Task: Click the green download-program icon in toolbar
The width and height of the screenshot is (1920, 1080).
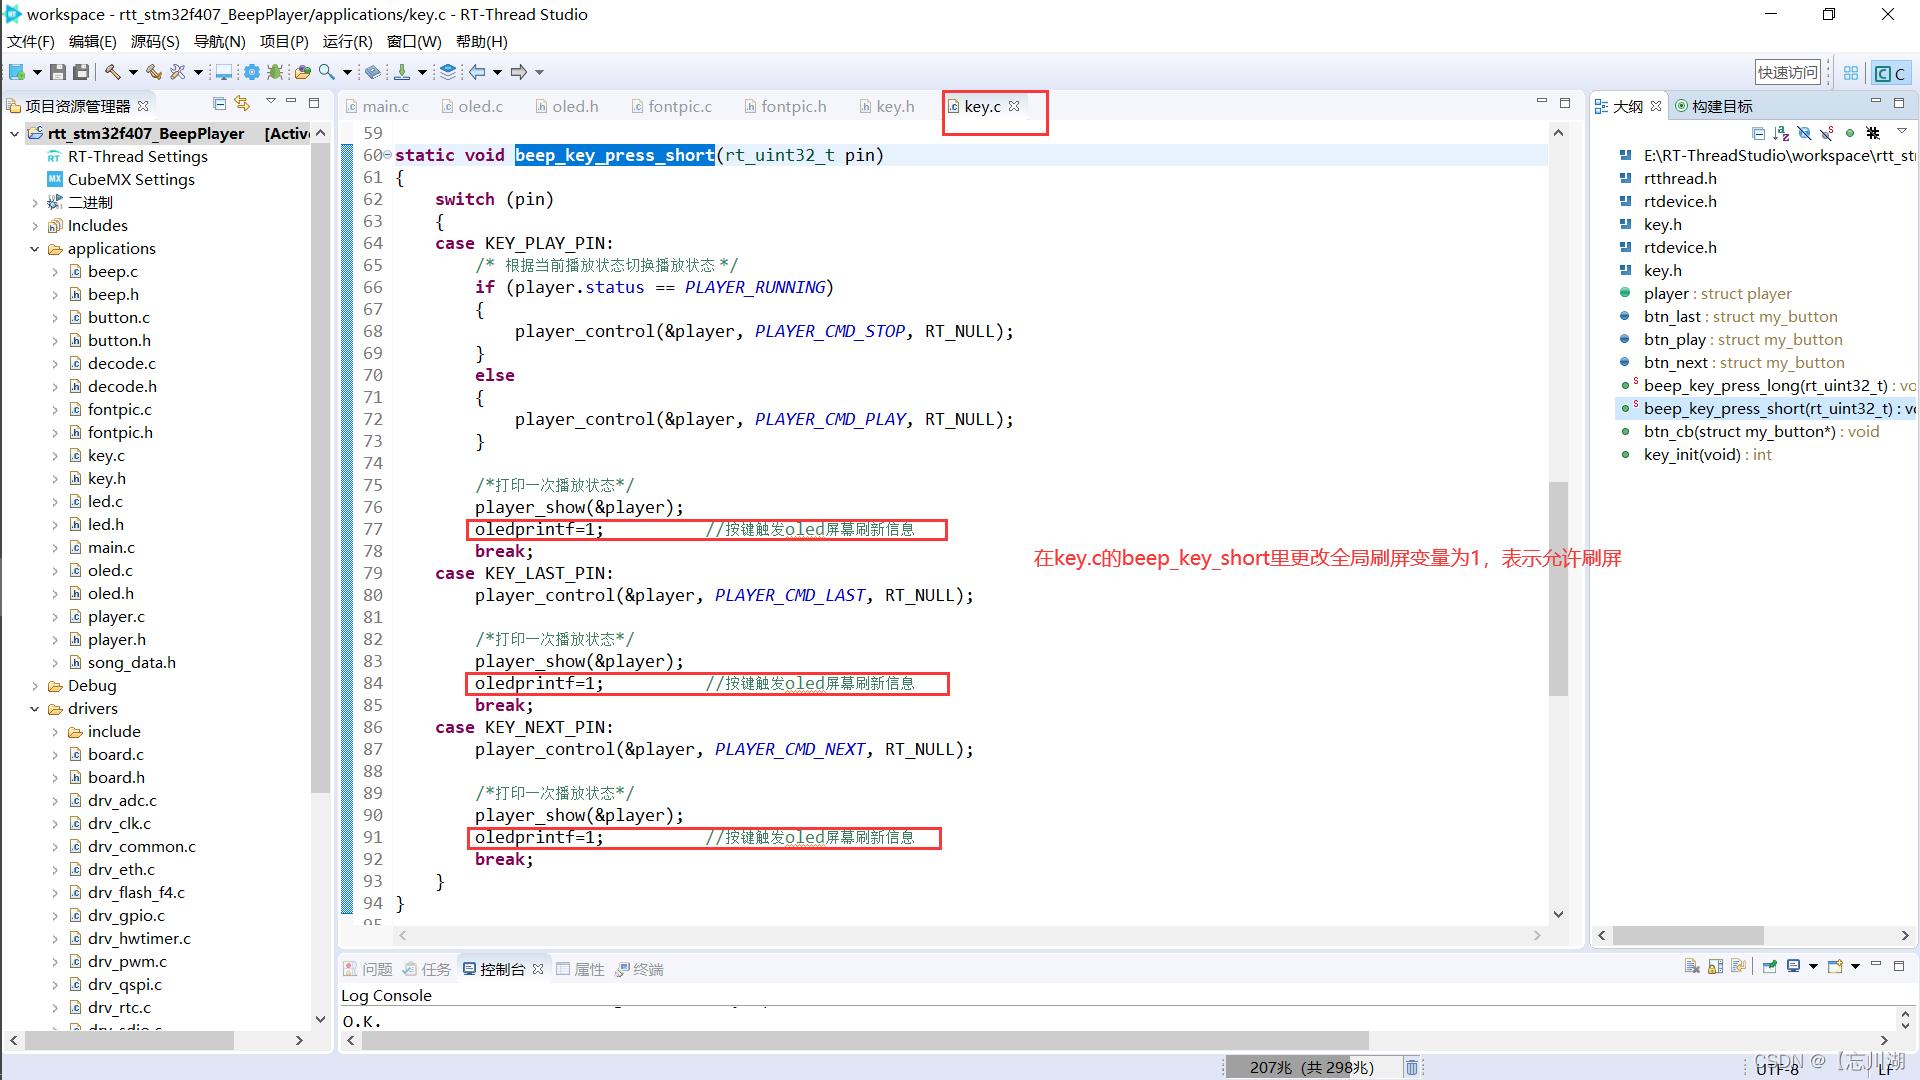Action: 402,72
